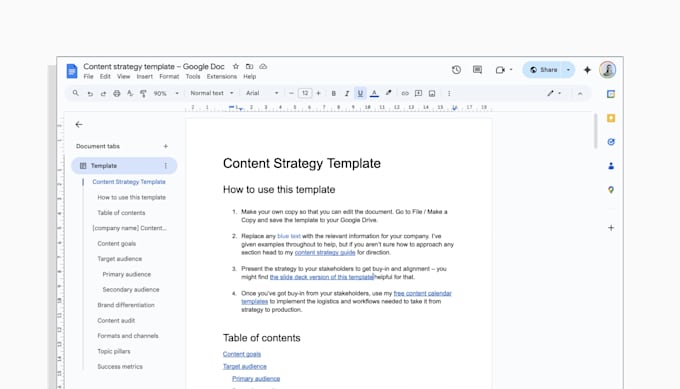Click the Share button
Viewport: 680px width, 389px height.
point(543,70)
